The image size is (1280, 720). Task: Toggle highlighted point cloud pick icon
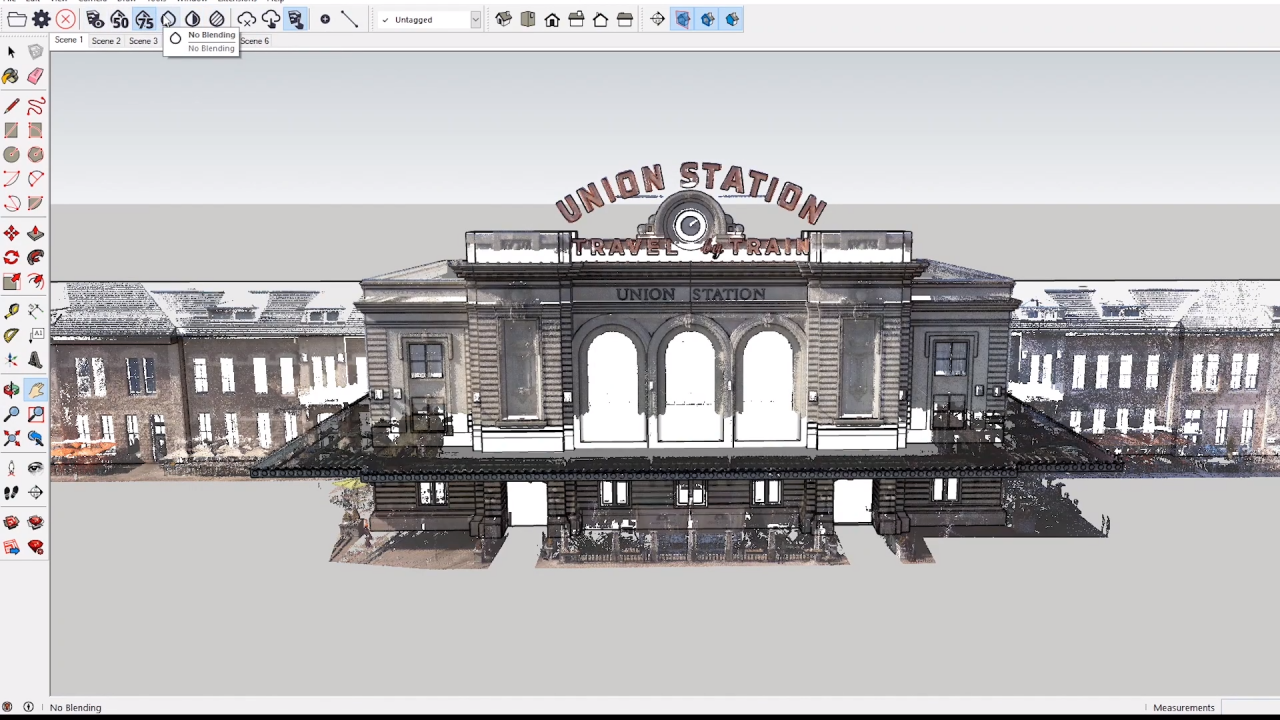point(295,19)
